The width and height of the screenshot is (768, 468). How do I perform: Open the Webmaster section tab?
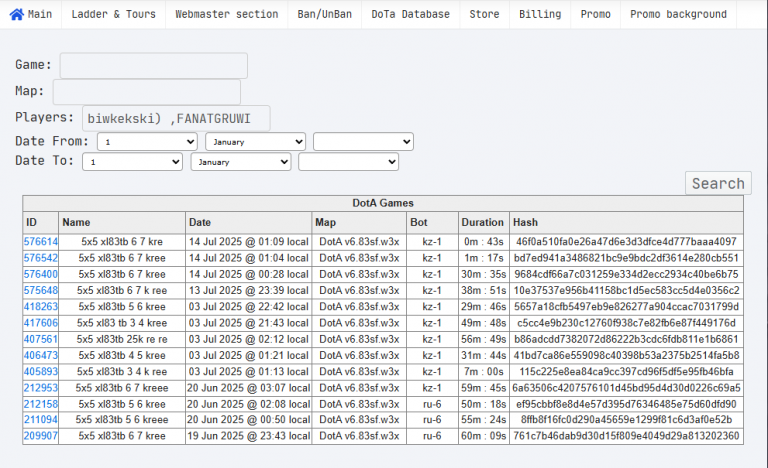pyautogui.click(x=227, y=14)
